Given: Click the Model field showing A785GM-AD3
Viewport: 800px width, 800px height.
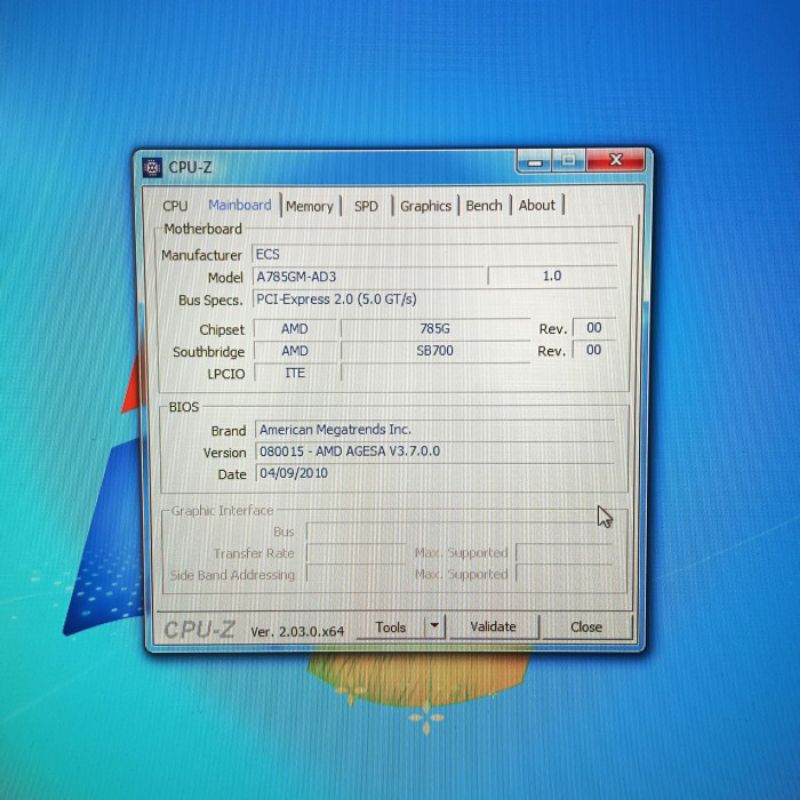Looking at the screenshot, I should (x=368, y=276).
